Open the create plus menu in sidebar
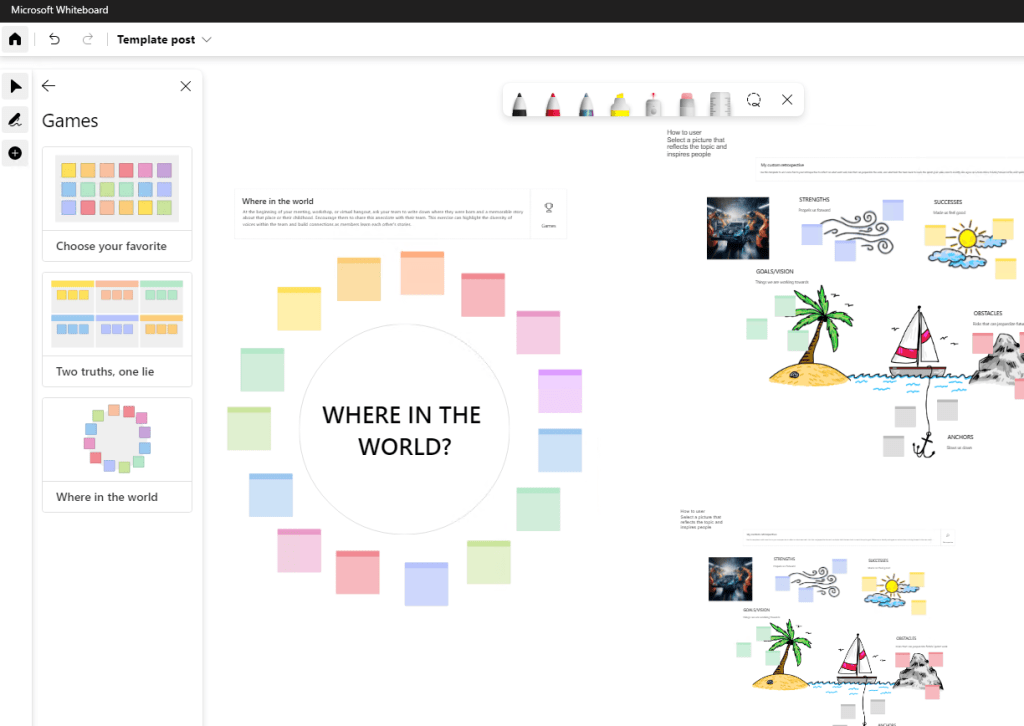The height and width of the screenshot is (726, 1024). (x=15, y=153)
